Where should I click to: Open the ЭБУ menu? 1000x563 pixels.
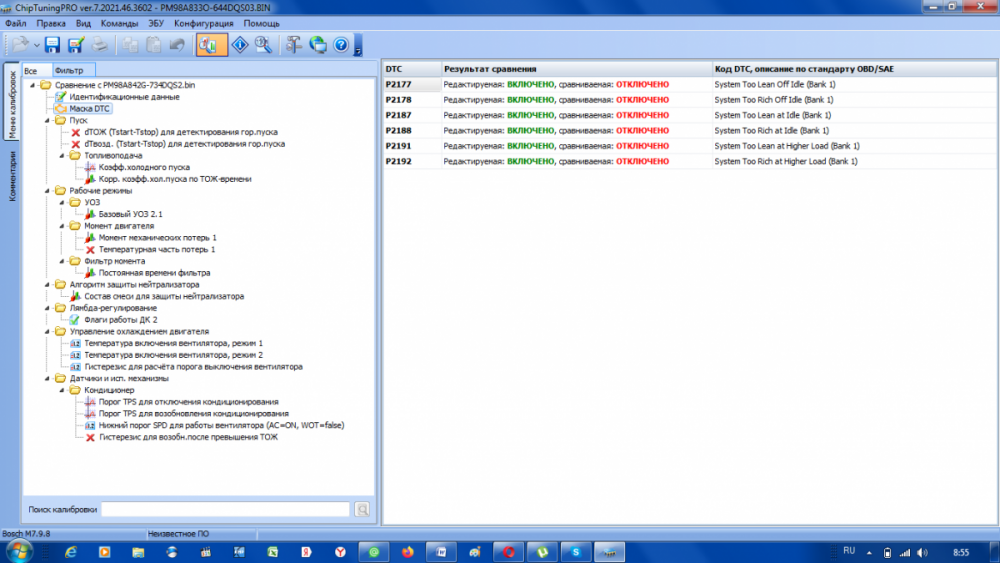[x=156, y=23]
